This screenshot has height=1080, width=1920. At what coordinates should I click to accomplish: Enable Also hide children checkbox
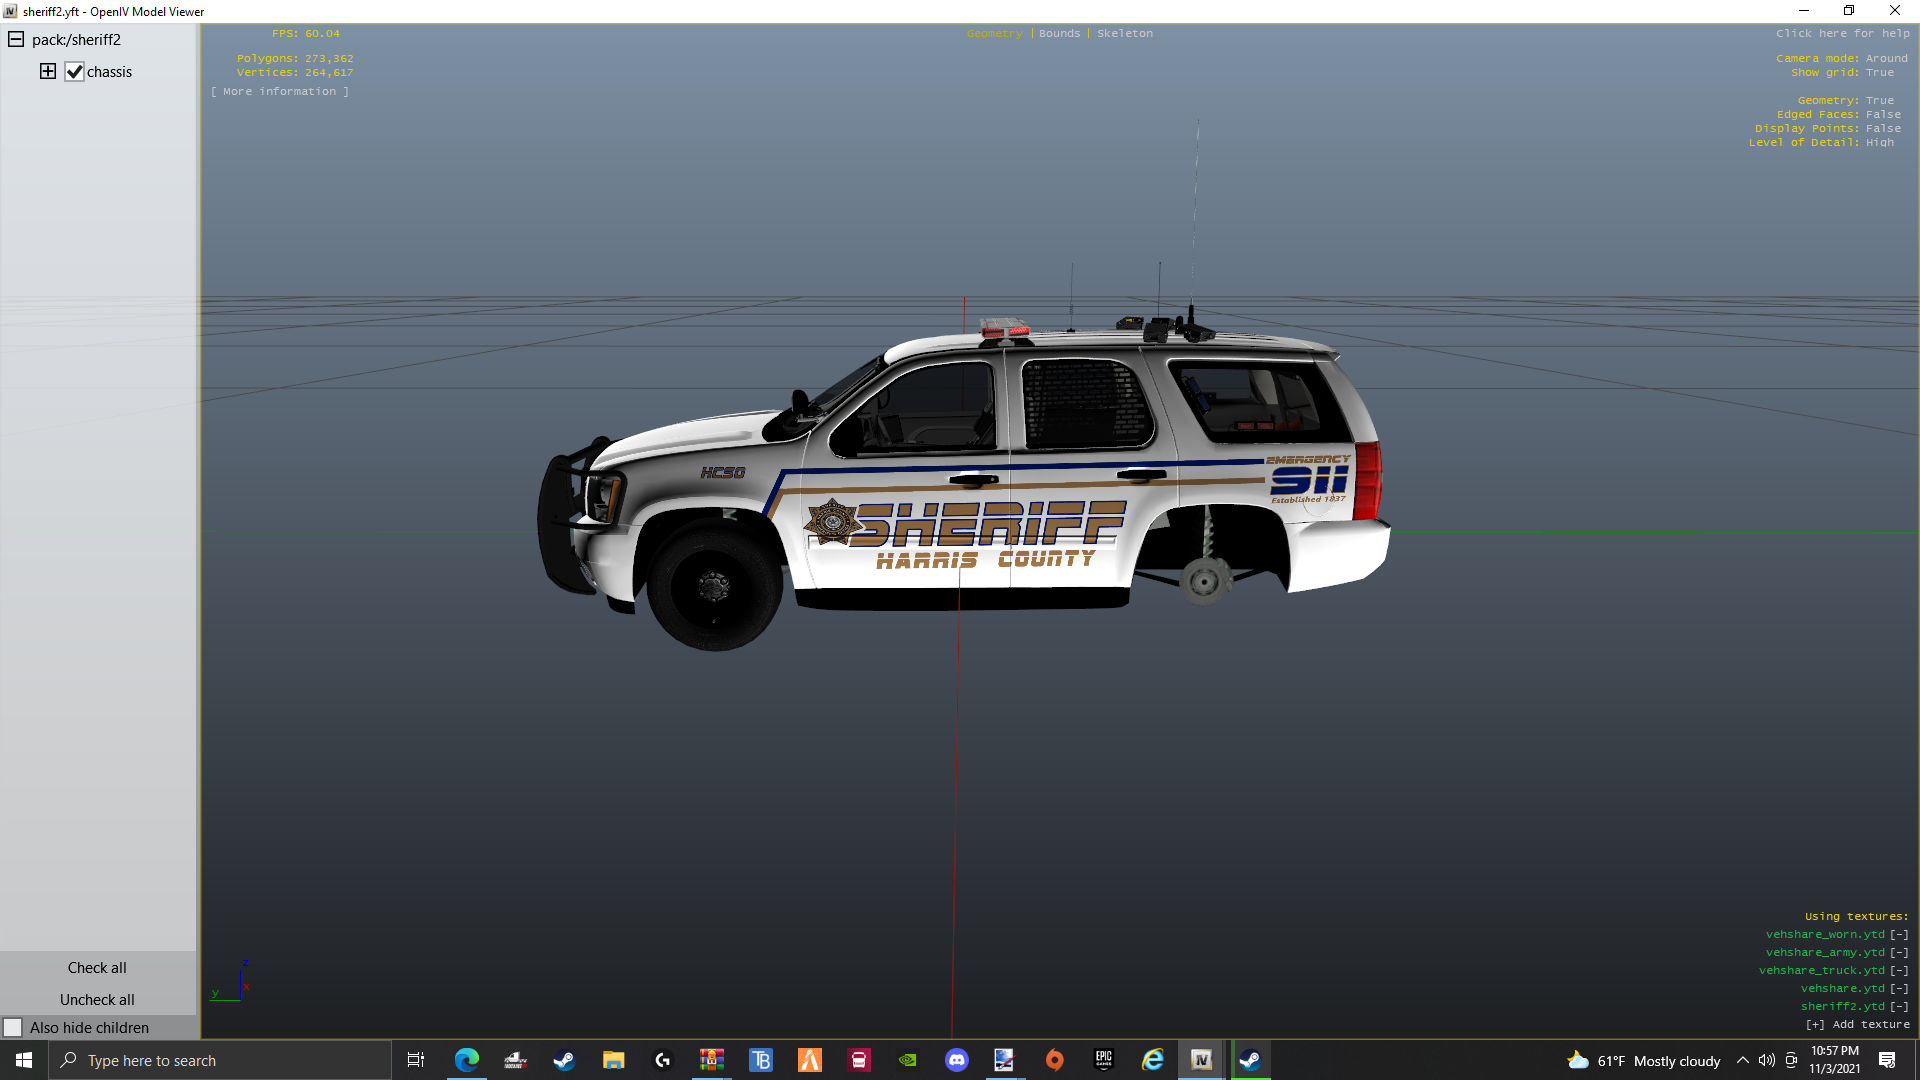pyautogui.click(x=13, y=1027)
